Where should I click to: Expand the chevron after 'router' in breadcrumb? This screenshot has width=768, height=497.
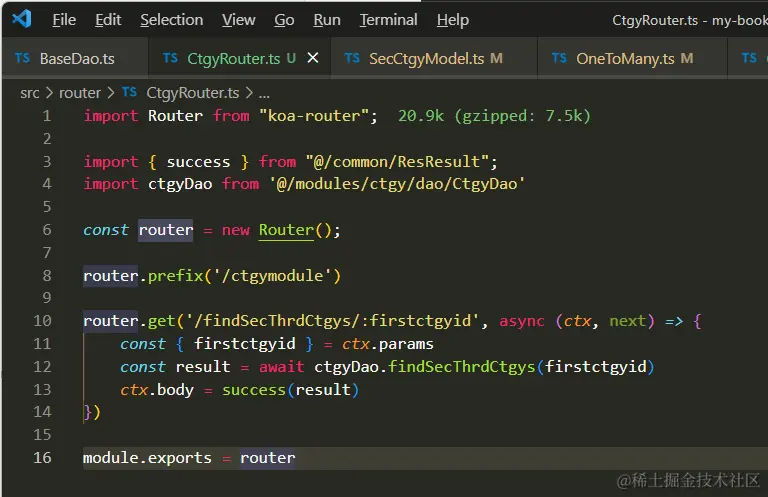point(111,93)
